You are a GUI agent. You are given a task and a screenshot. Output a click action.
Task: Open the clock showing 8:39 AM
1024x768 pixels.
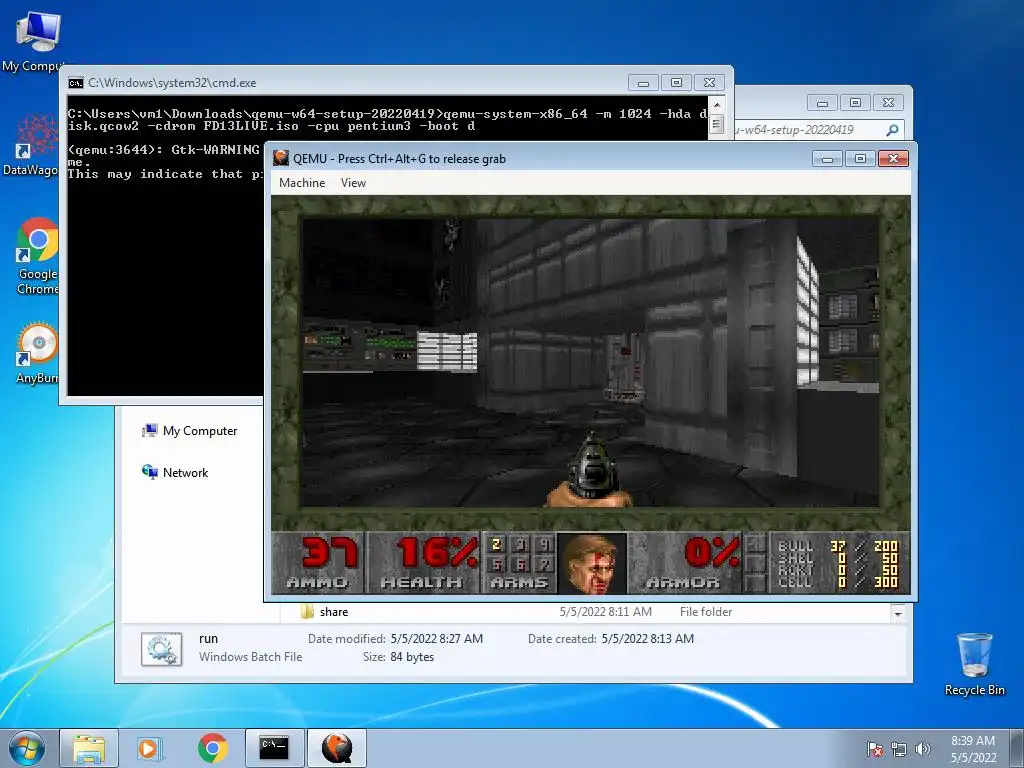click(x=973, y=748)
